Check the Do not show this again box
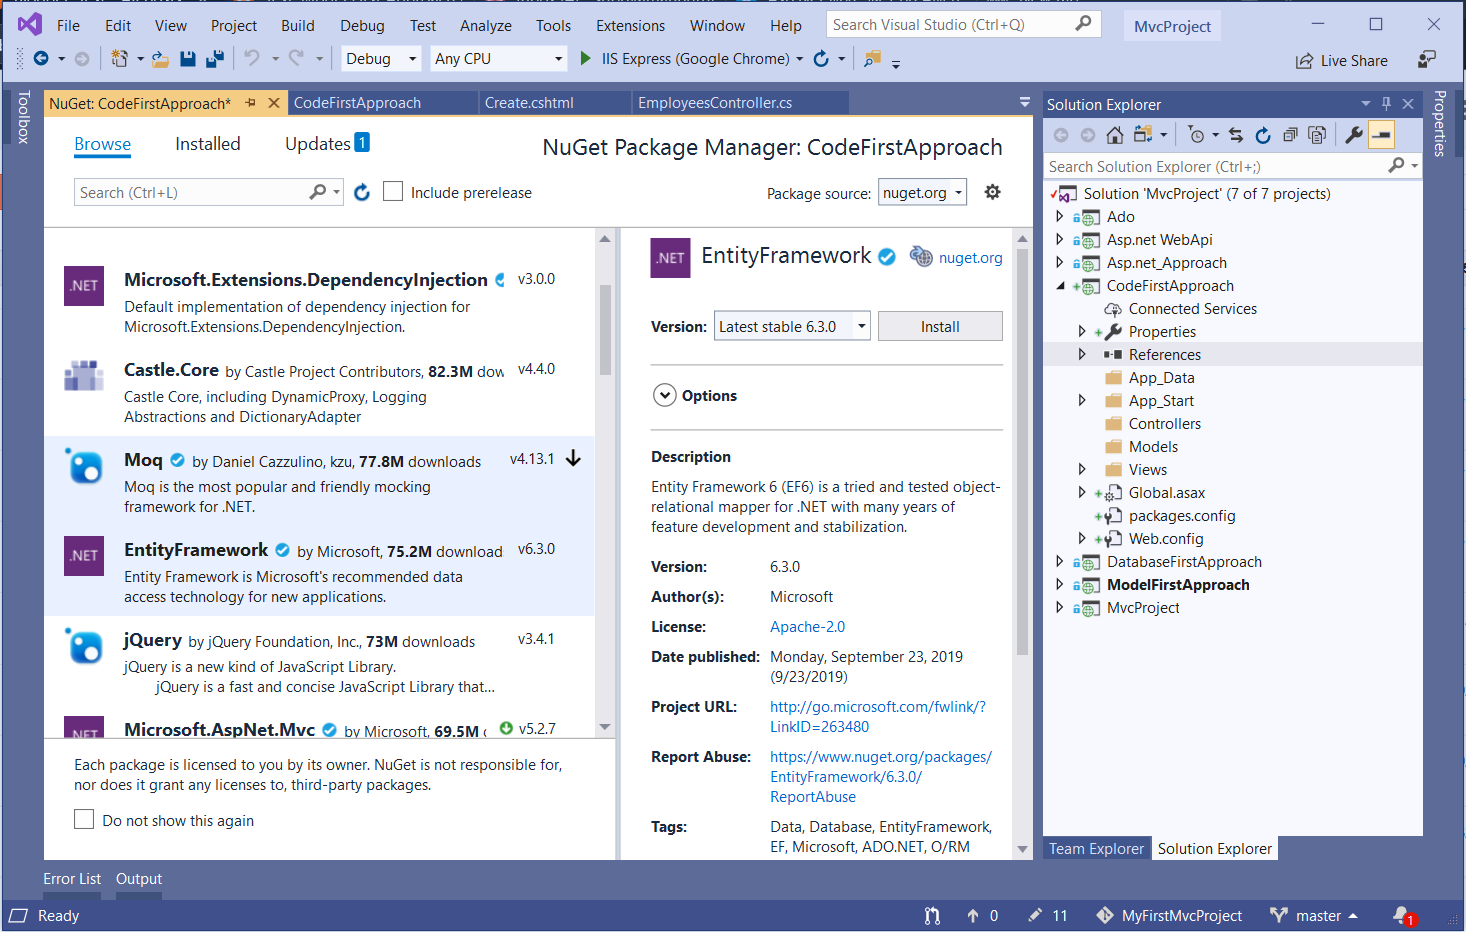This screenshot has width=1466, height=932. pos(84,819)
